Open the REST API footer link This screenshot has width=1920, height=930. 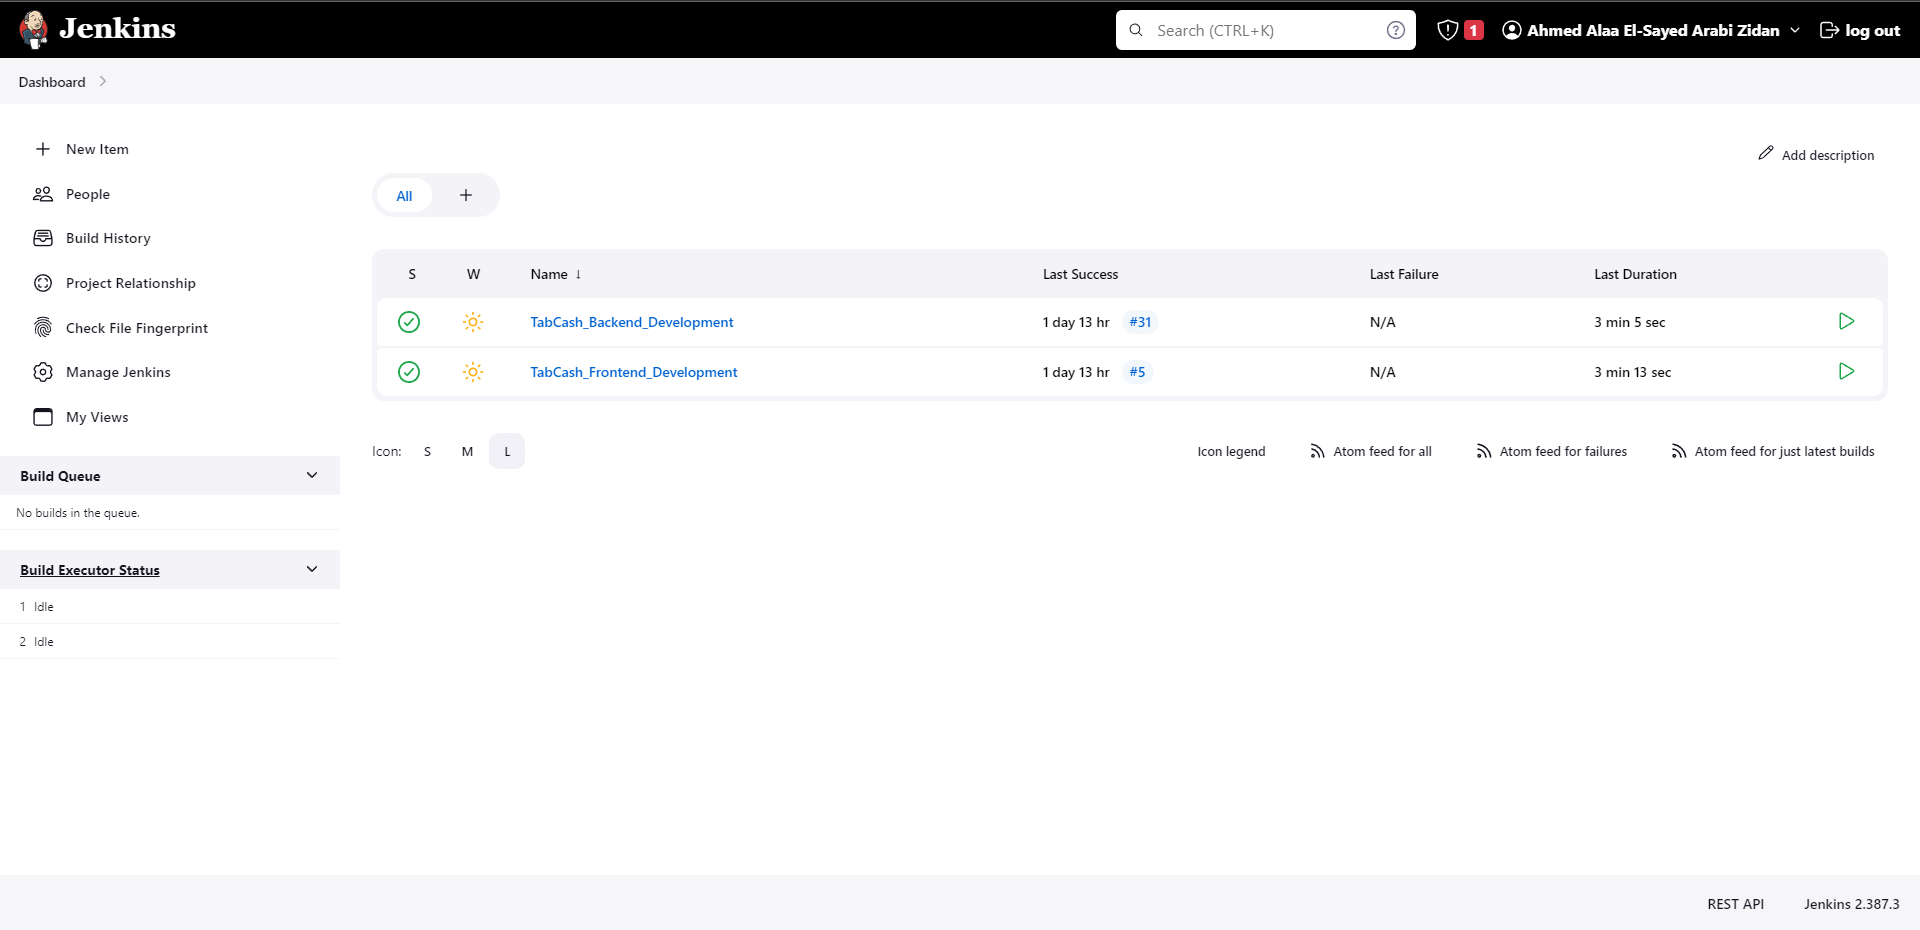(1735, 904)
